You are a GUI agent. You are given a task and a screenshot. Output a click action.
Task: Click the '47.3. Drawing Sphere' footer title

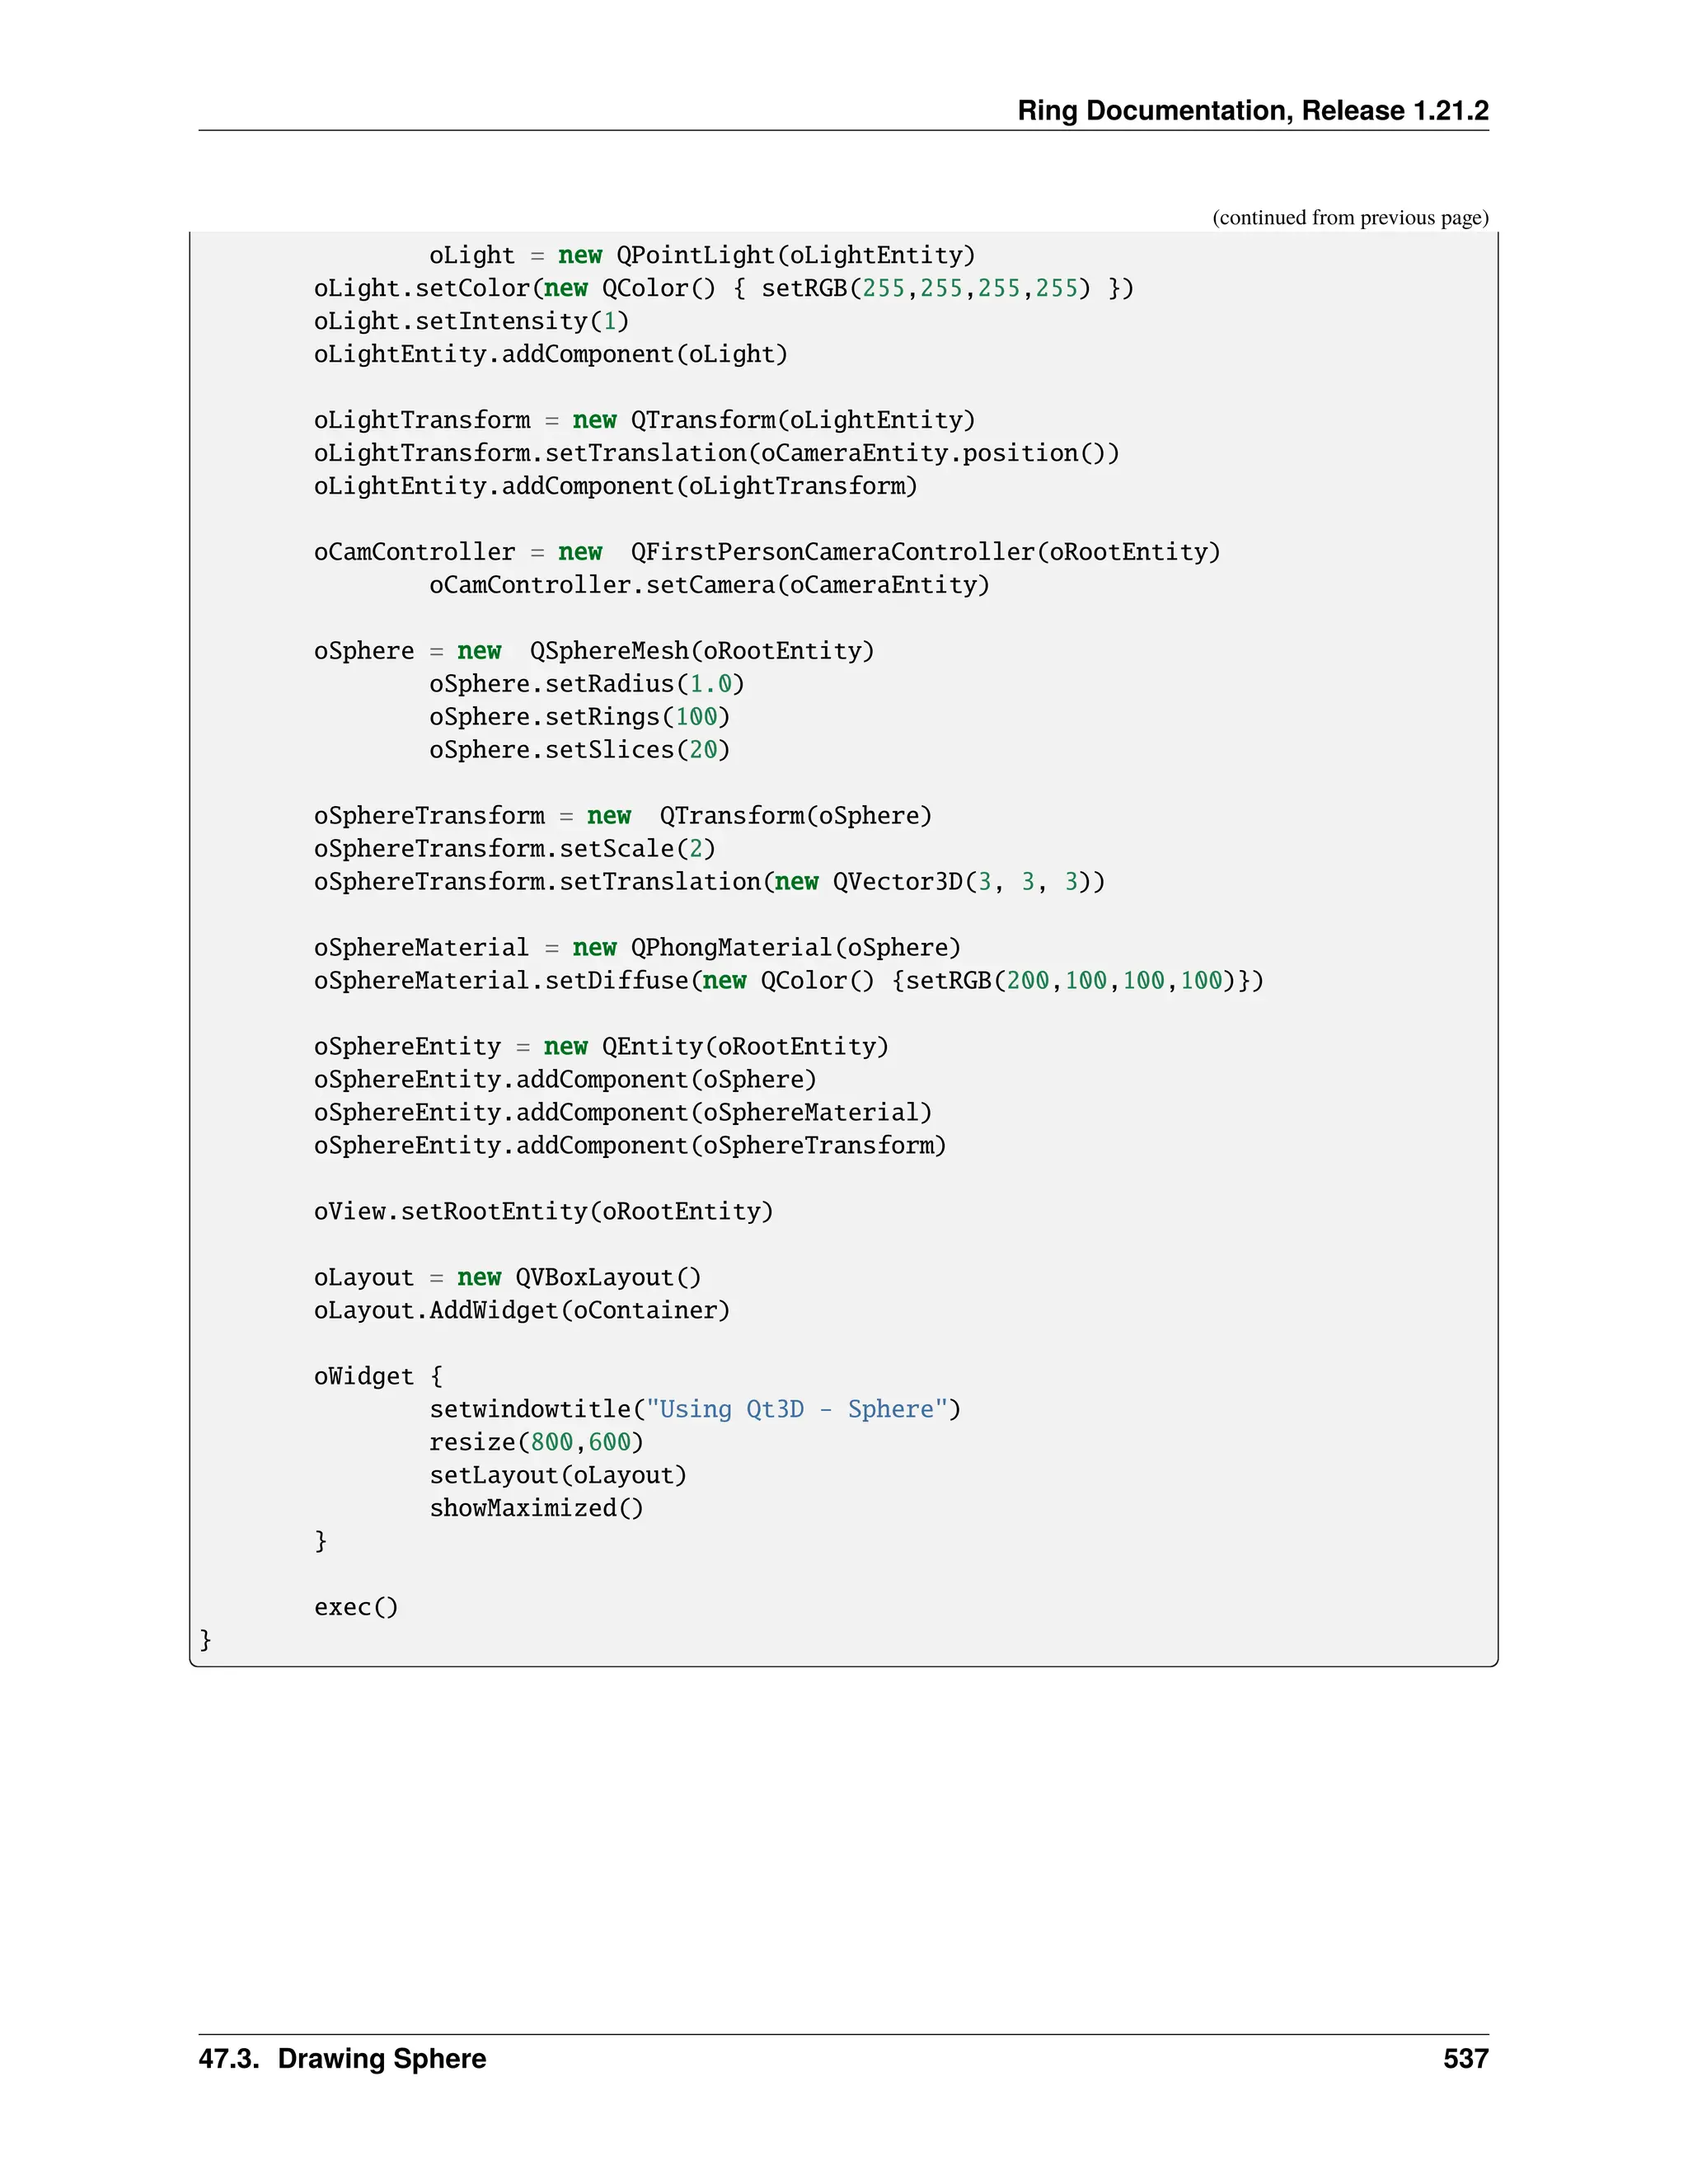[342, 2059]
